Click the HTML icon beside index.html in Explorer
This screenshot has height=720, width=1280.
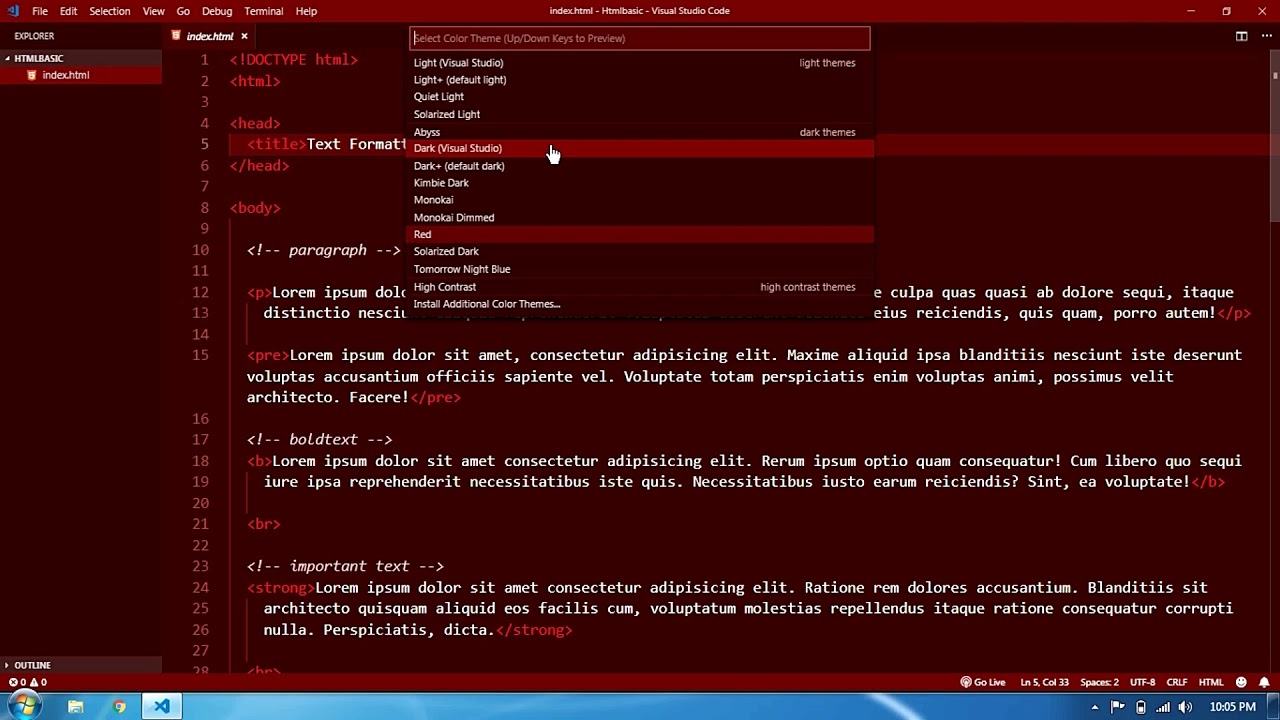pyautogui.click(x=32, y=75)
